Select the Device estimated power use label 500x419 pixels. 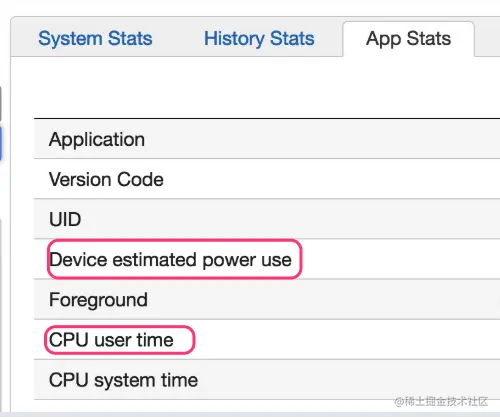point(170,259)
